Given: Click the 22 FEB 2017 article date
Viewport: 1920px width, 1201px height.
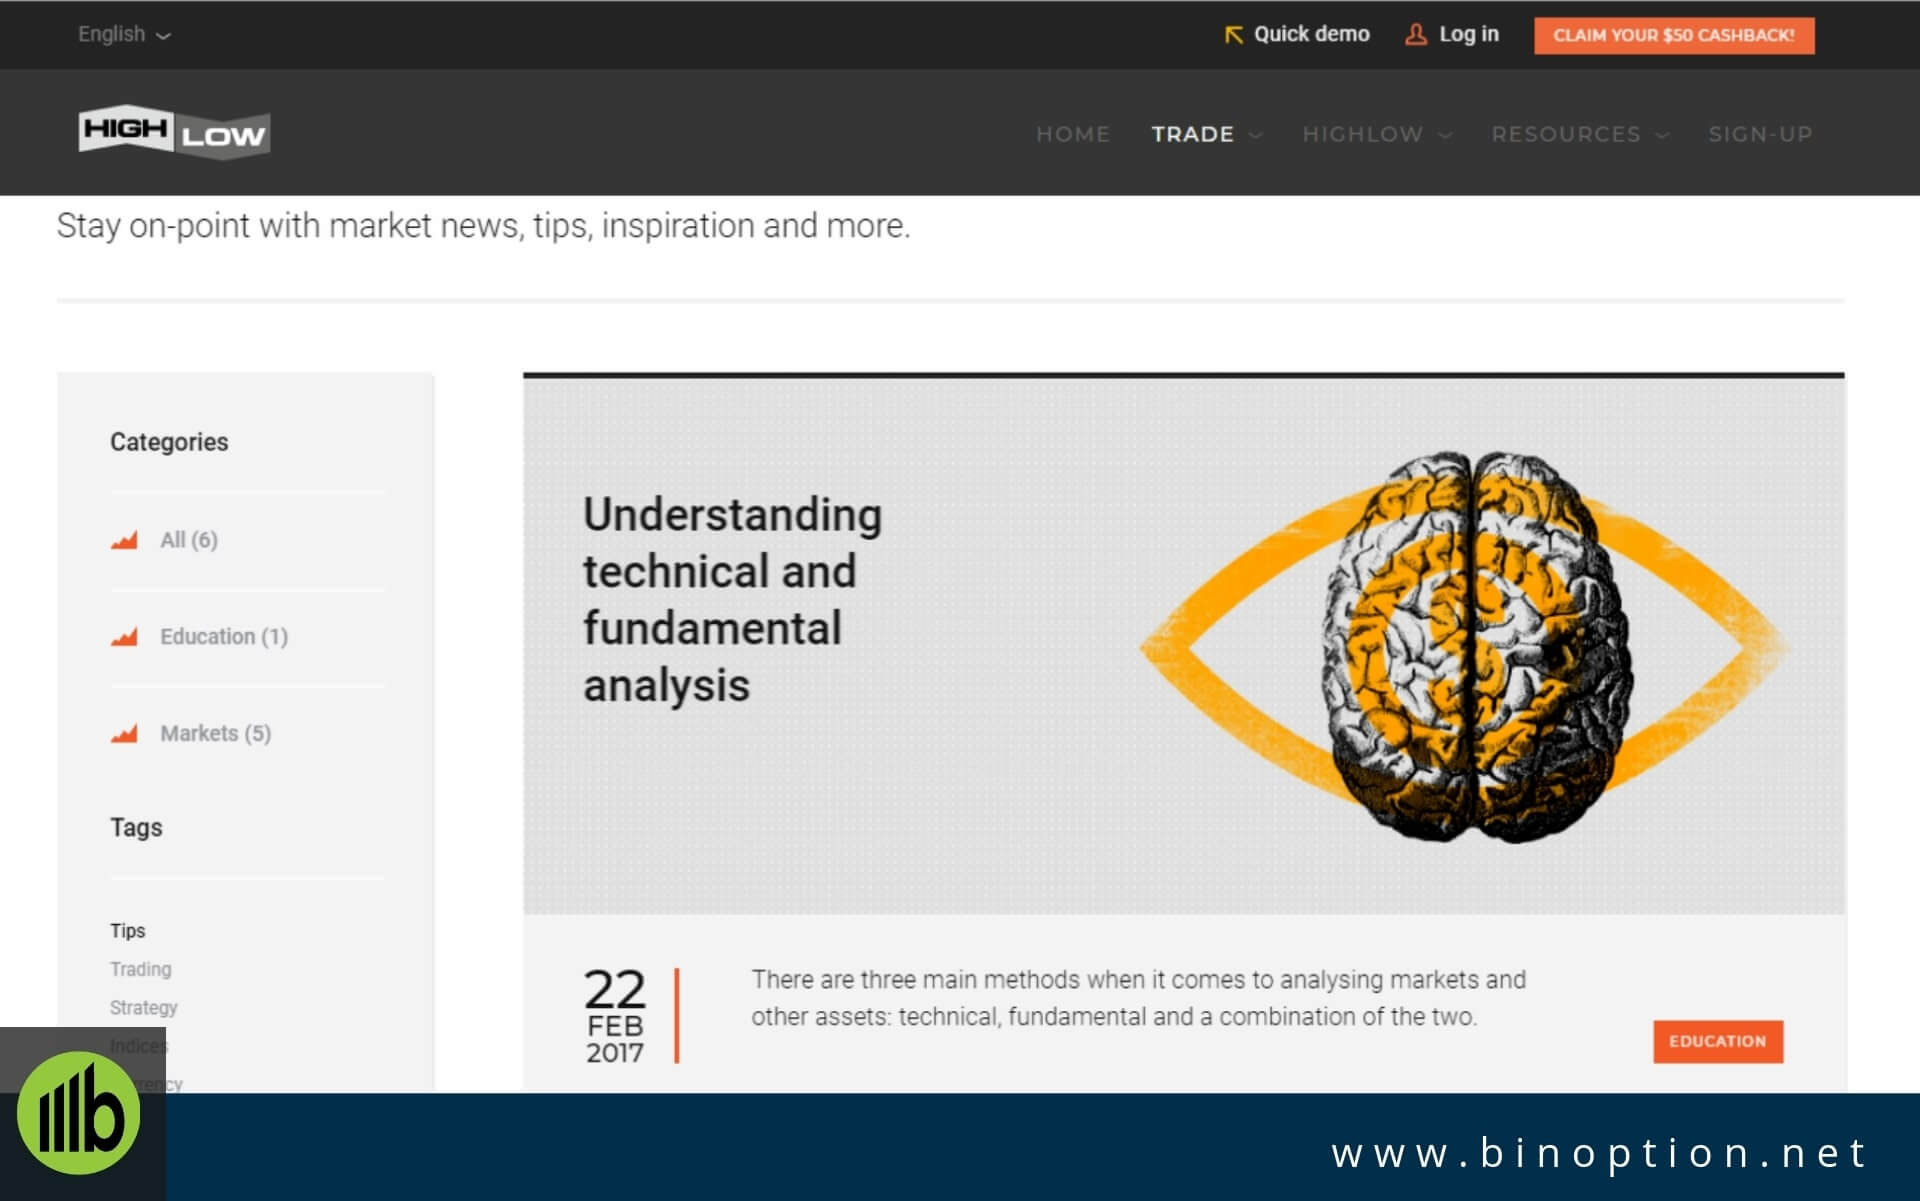Looking at the screenshot, I should tap(615, 1015).
